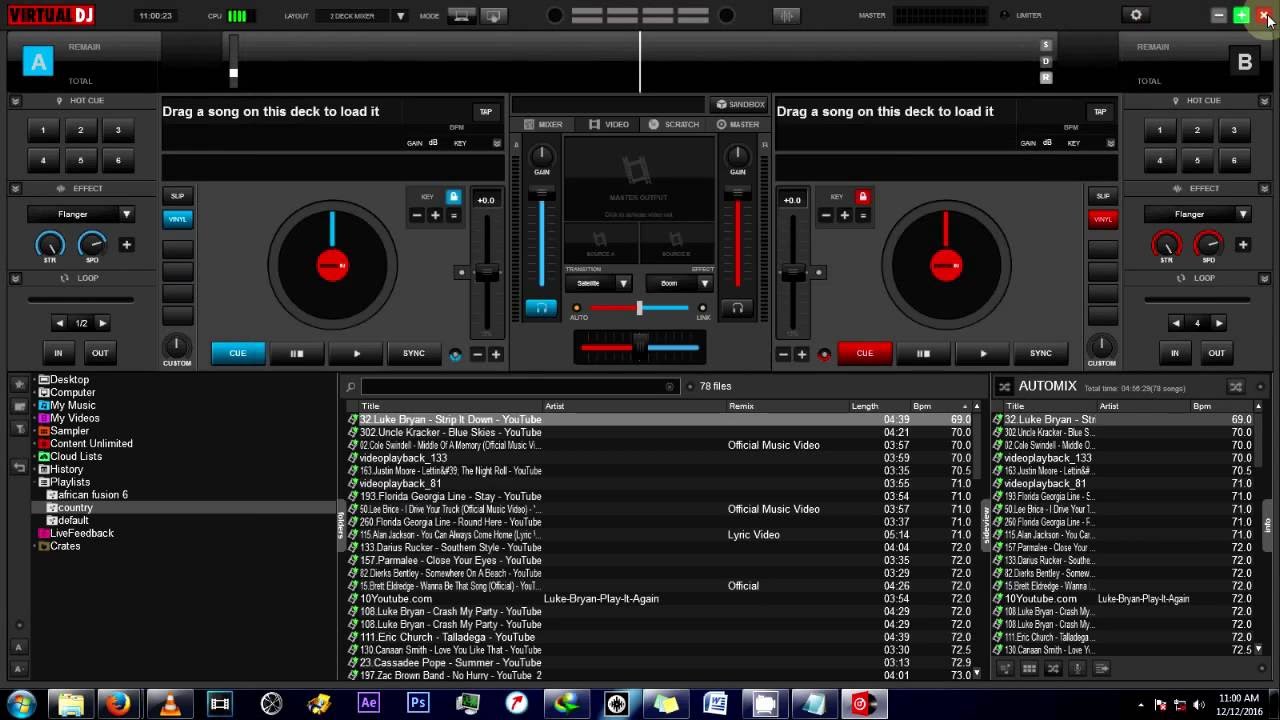Toggle the left deck VINYL mode
The height and width of the screenshot is (720, 1280).
177,219
